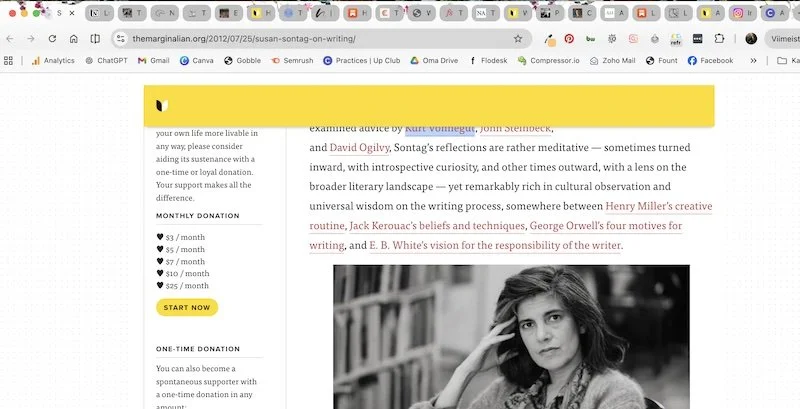The width and height of the screenshot is (800, 409).
Task: Open the Zoho Mail bookmark
Action: coord(613,61)
